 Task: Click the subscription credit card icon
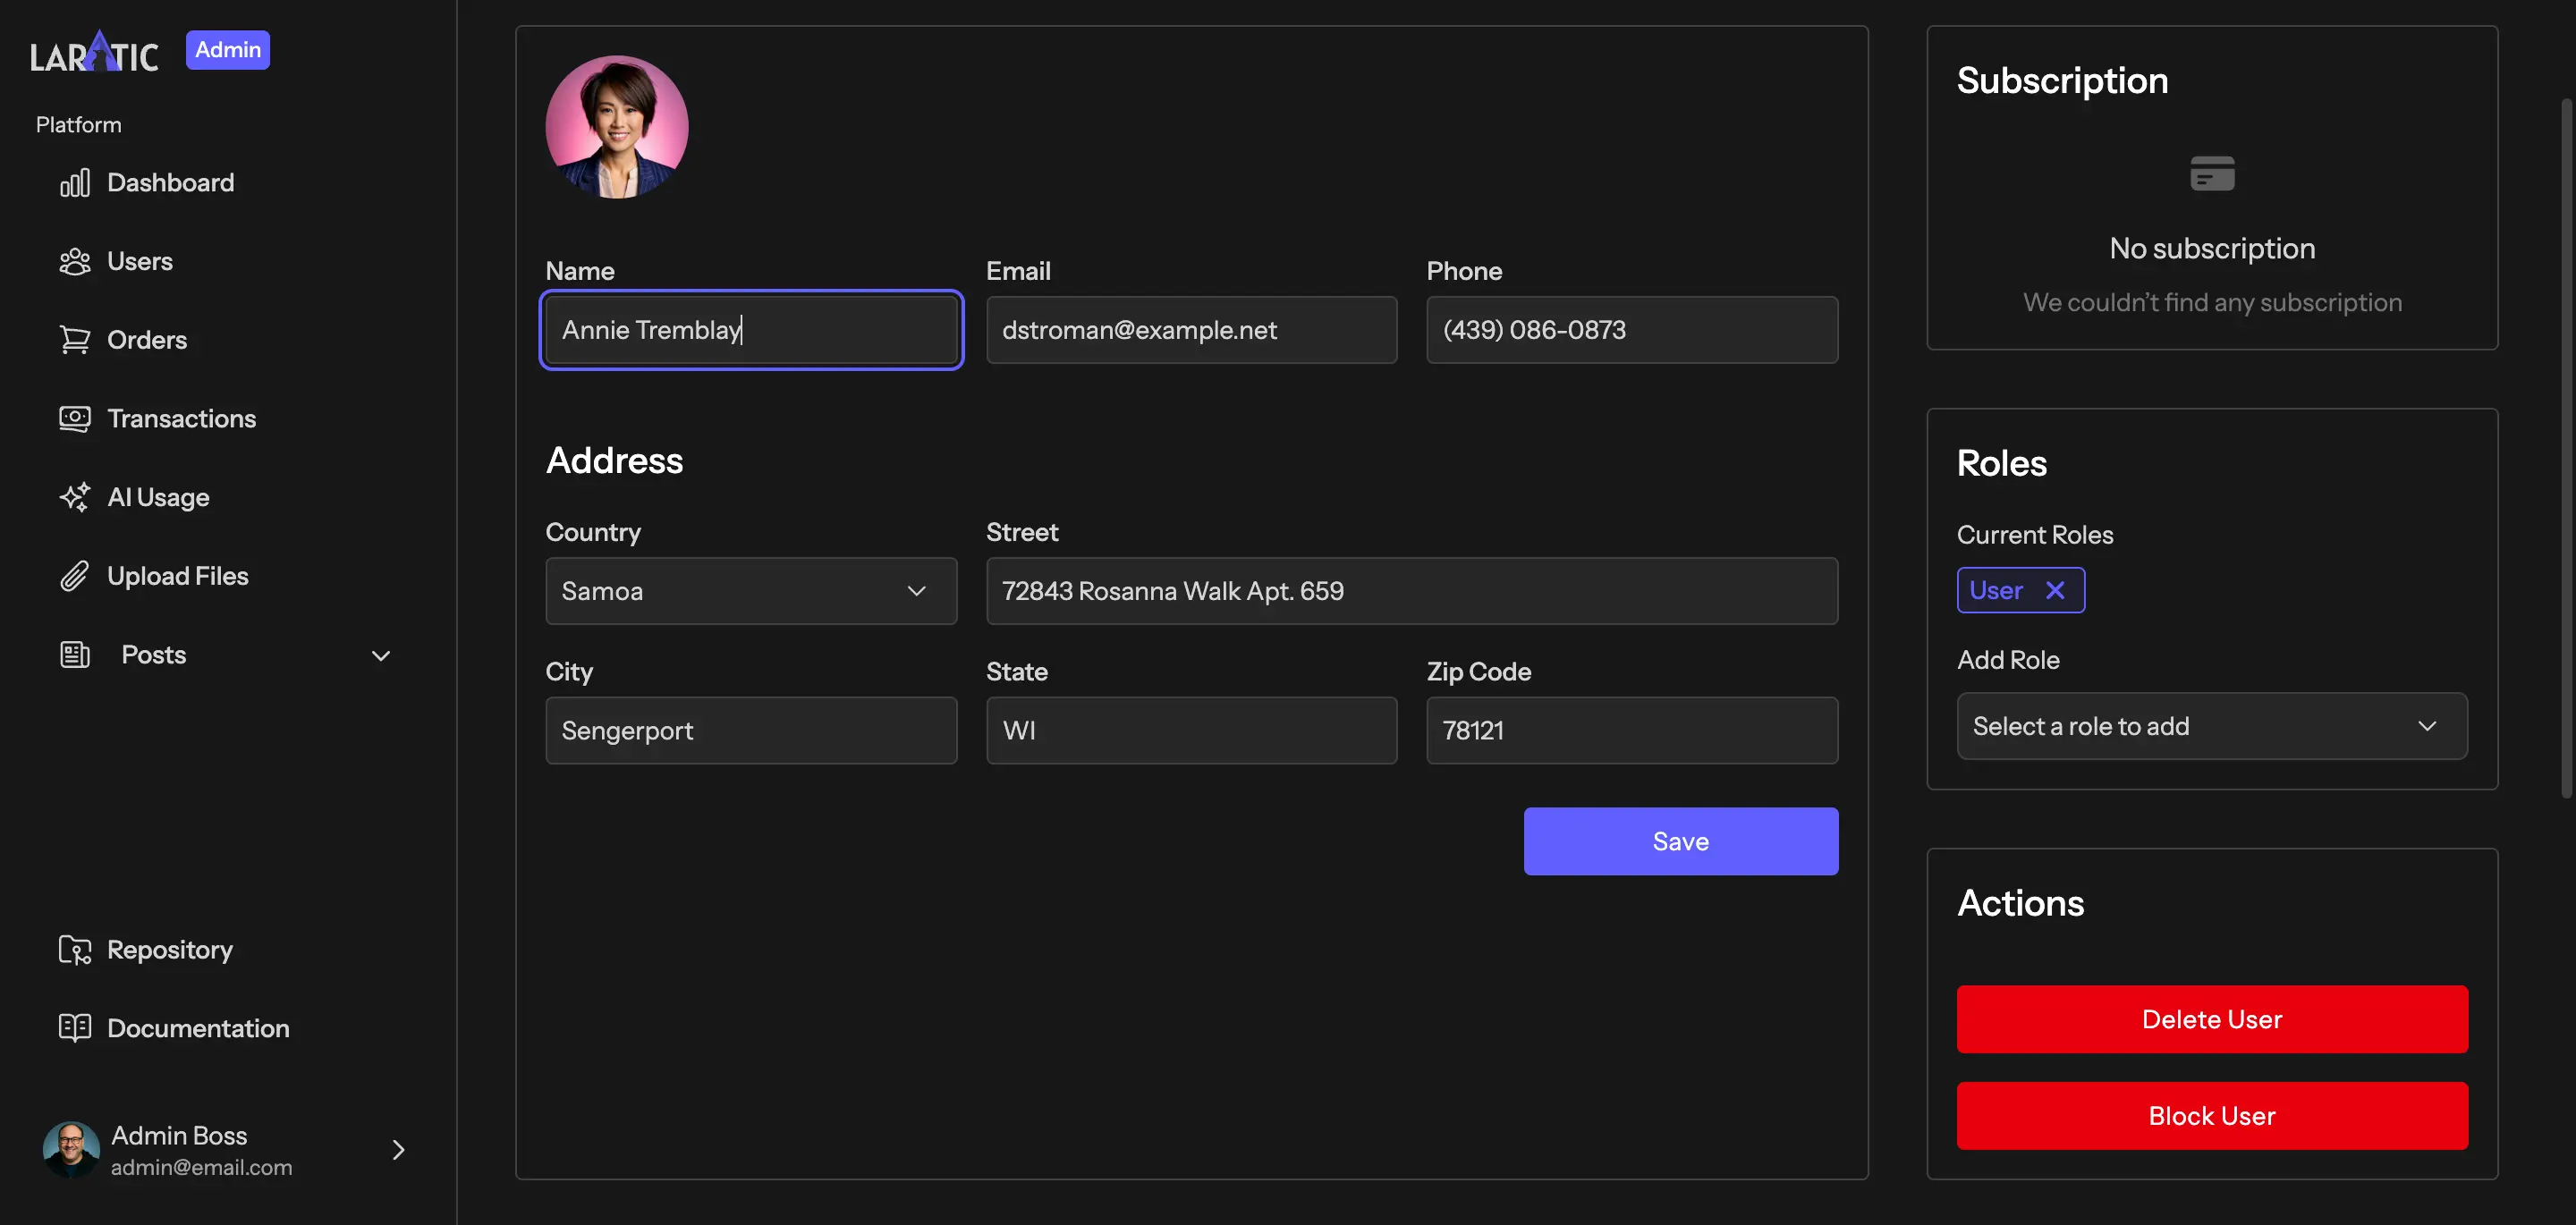tap(2212, 174)
